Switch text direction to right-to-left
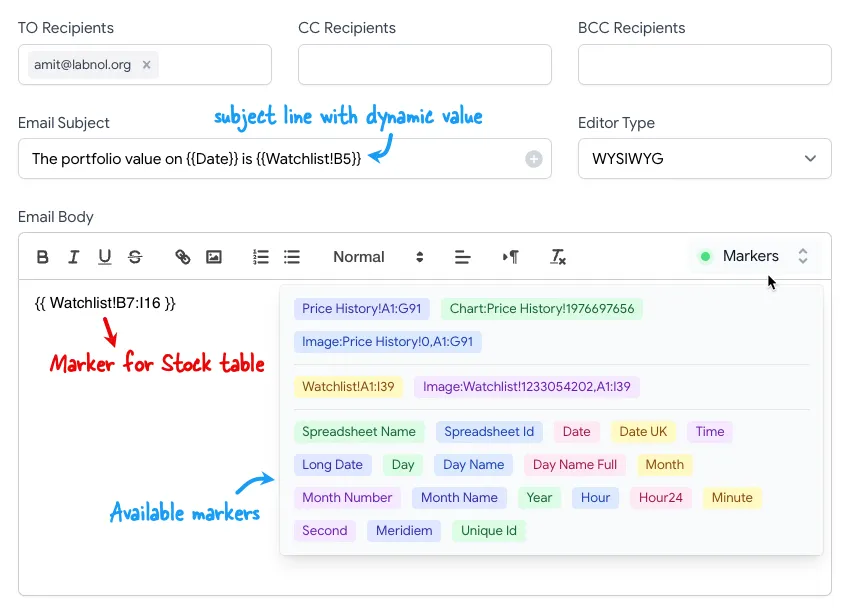Image resolution: width=848 pixels, height=614 pixels. (x=511, y=257)
